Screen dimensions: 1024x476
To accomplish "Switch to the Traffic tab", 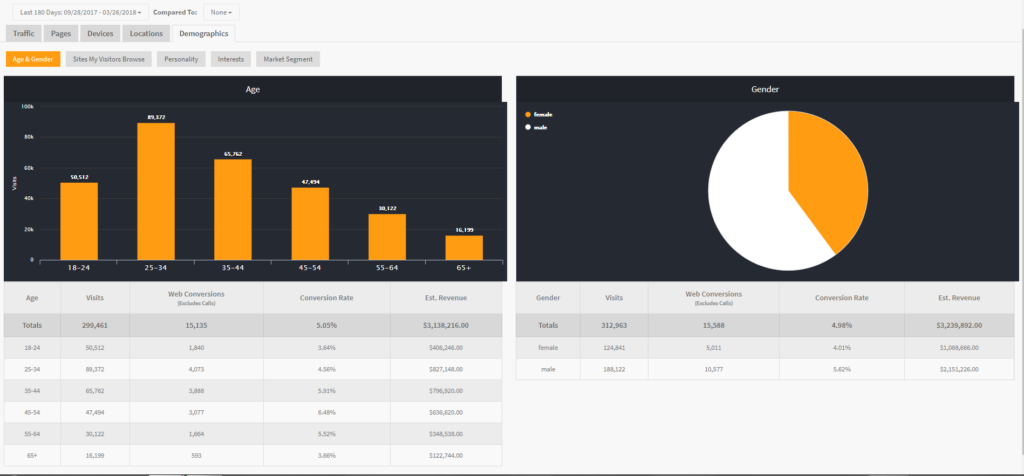I will (x=24, y=33).
